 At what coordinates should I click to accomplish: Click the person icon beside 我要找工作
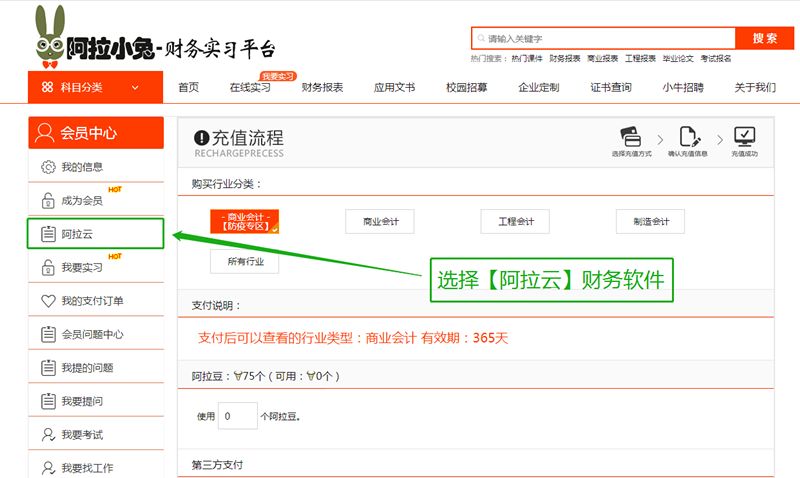[48, 468]
